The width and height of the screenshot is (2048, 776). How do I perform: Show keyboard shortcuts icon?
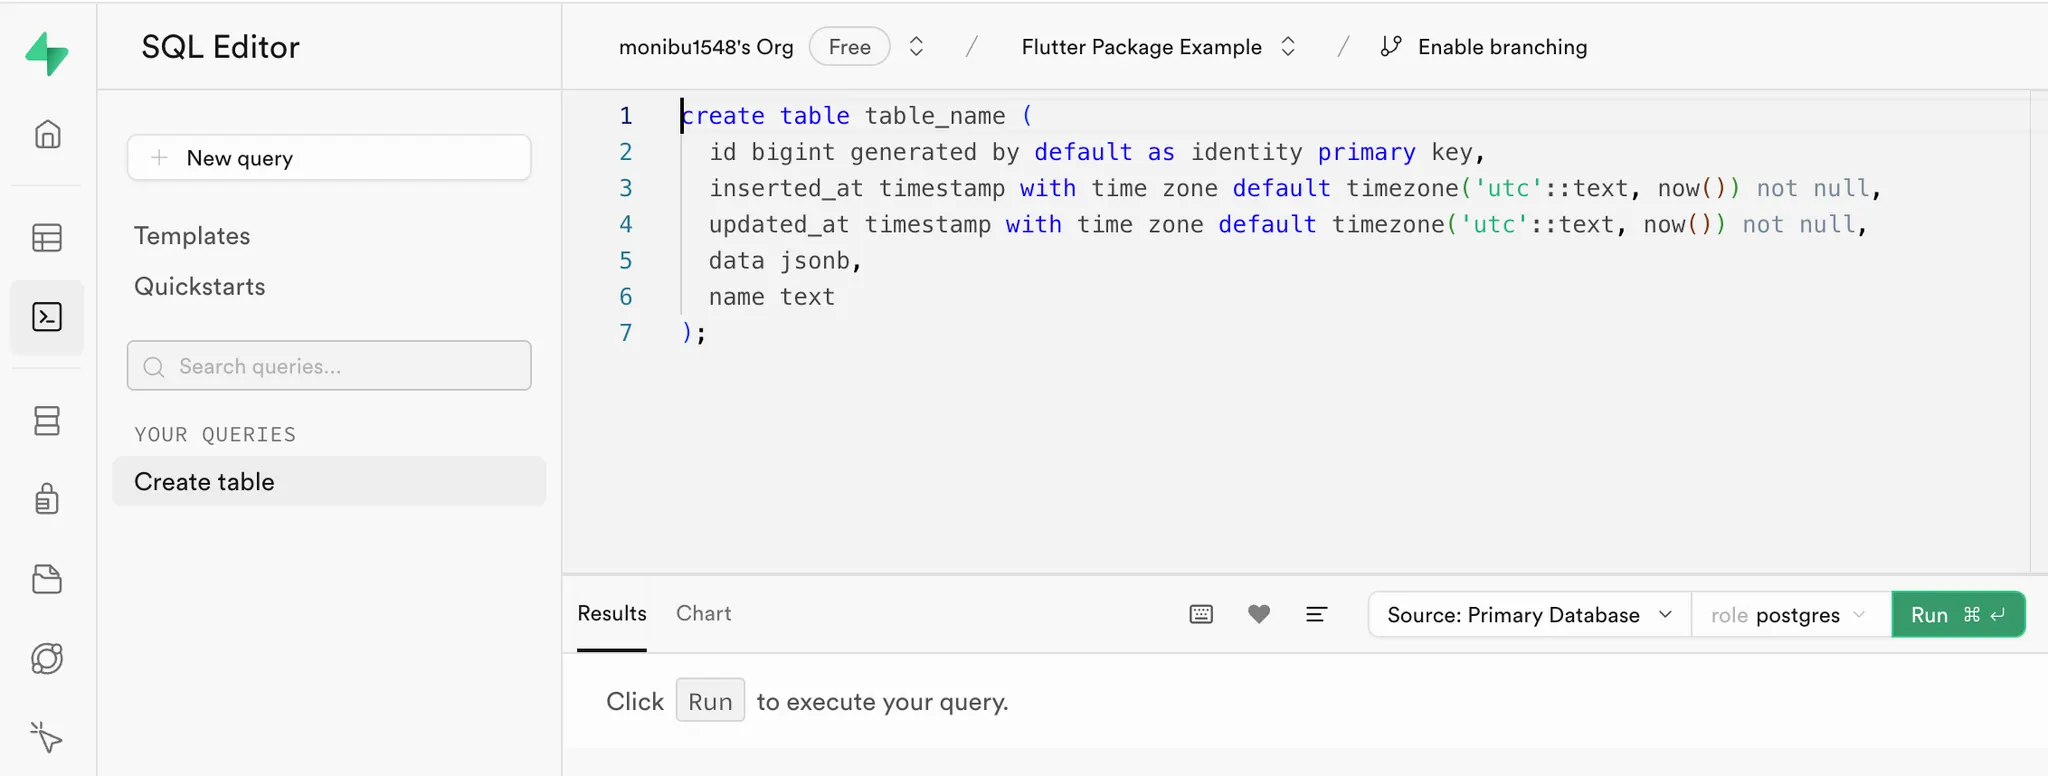1201,614
